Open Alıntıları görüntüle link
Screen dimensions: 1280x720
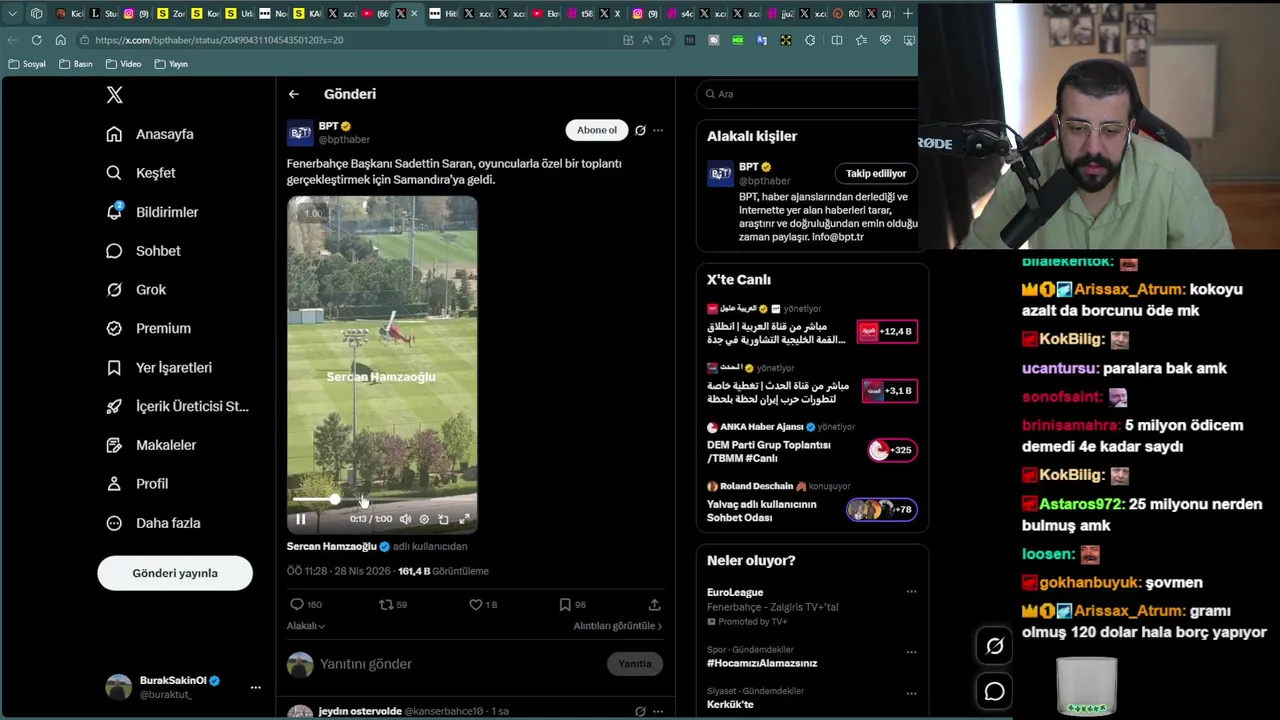(618, 626)
